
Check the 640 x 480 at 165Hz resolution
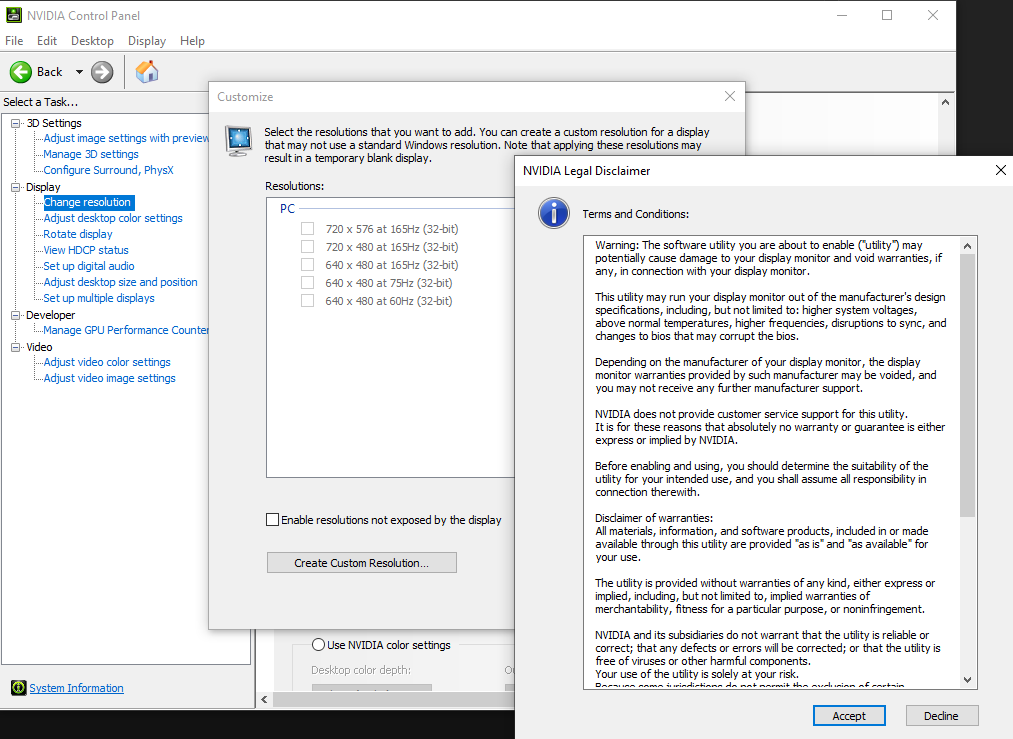308,265
